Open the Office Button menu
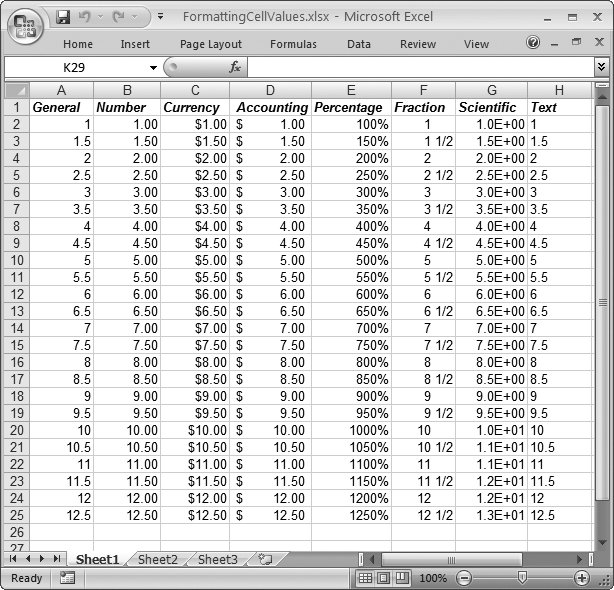Image resolution: width=614 pixels, height=590 pixels. (x=27, y=26)
